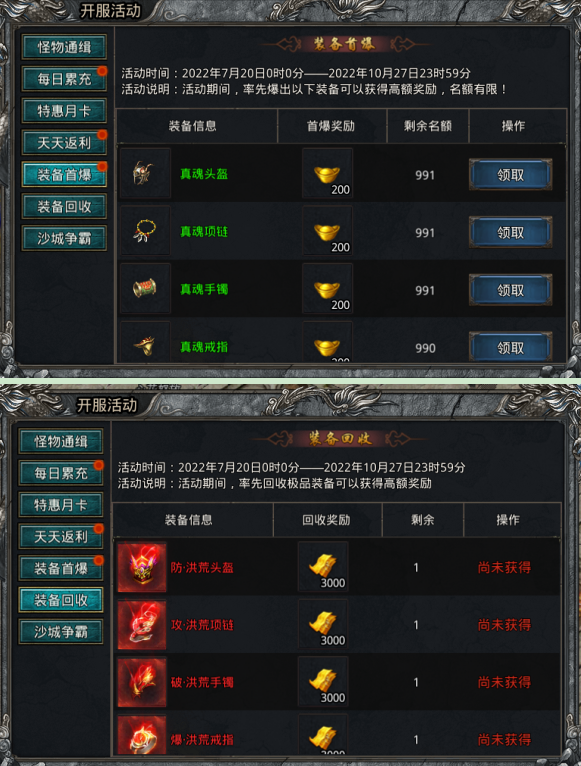Click the 3000 gold reward for 防·洪荒头盔
Screen dimensions: 581x766
pos(323,567)
